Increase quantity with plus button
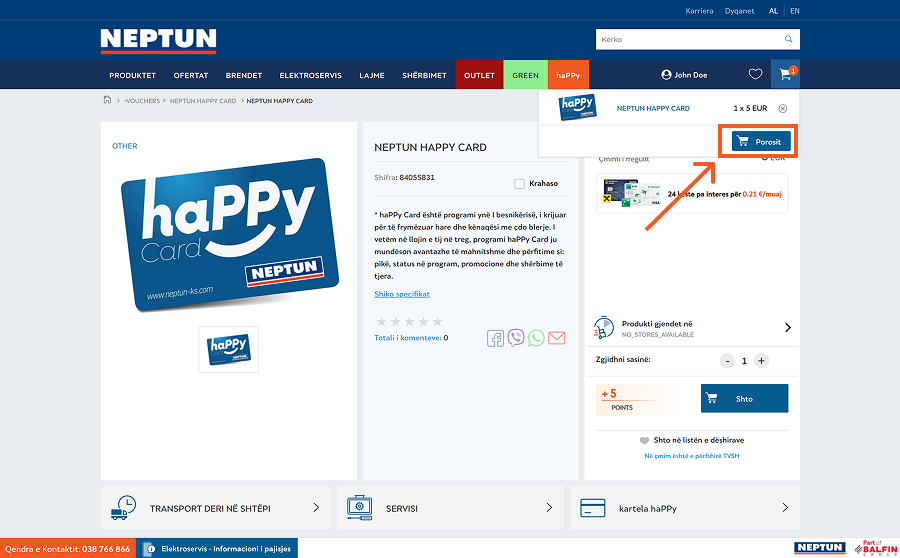Image resolution: width=900 pixels, height=558 pixels. click(761, 361)
